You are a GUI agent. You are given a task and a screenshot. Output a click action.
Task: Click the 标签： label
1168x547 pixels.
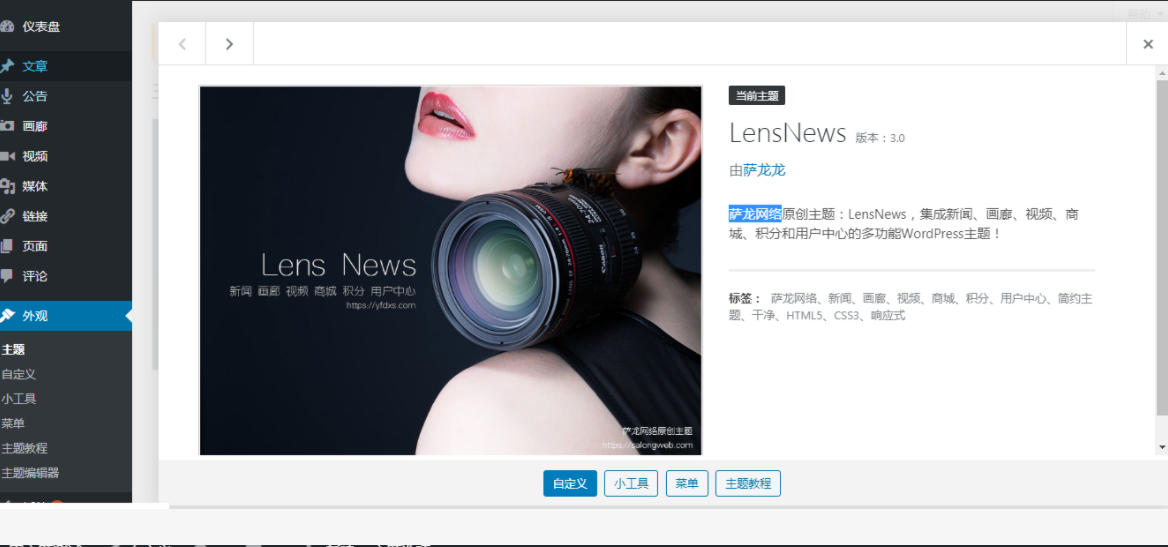745,299
